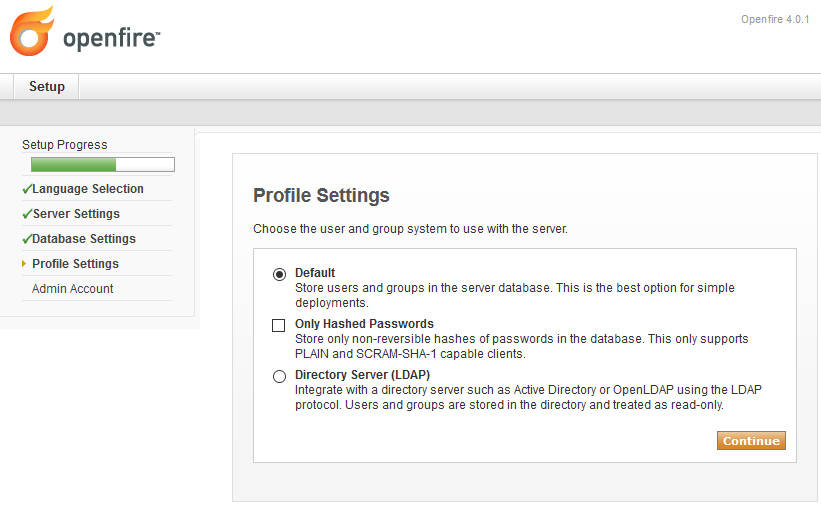Click the Continue button
The height and width of the screenshot is (506, 821).
751,441
